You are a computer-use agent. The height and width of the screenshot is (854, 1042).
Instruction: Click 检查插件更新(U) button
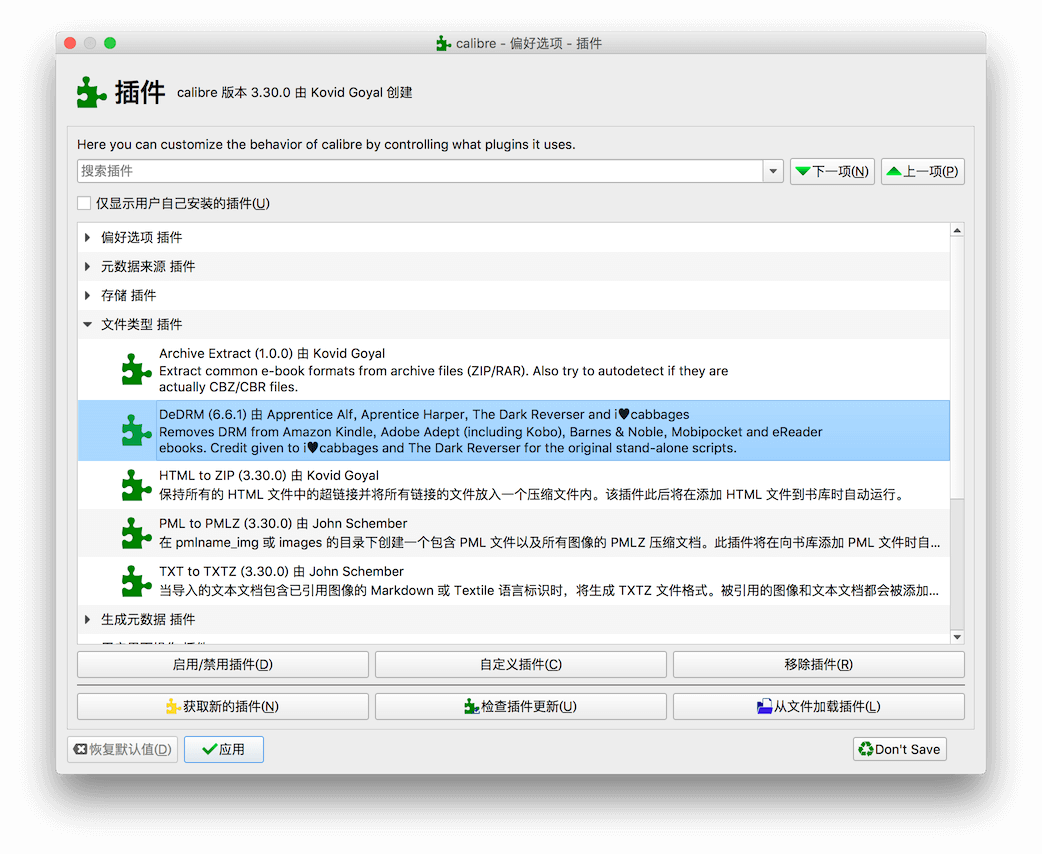click(x=520, y=706)
